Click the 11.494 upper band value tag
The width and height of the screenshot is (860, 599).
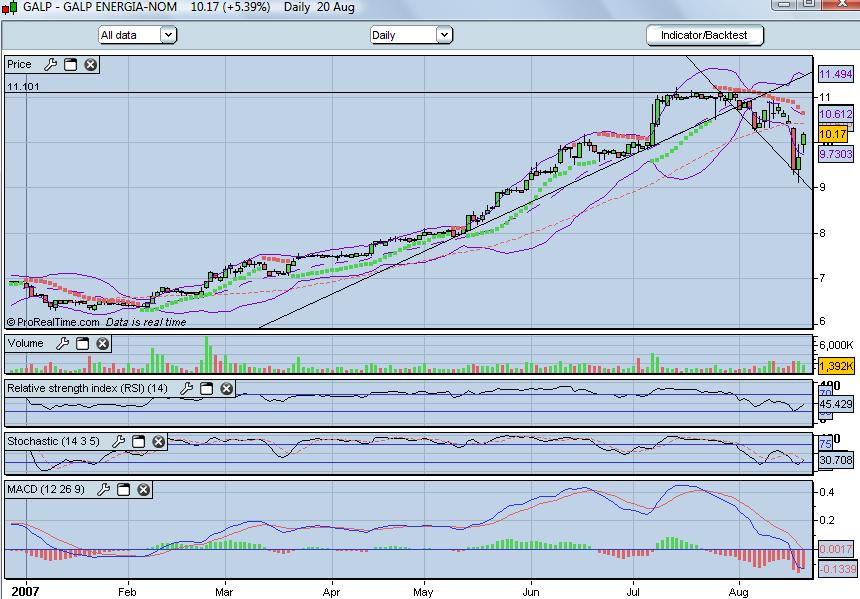pyautogui.click(x=836, y=74)
